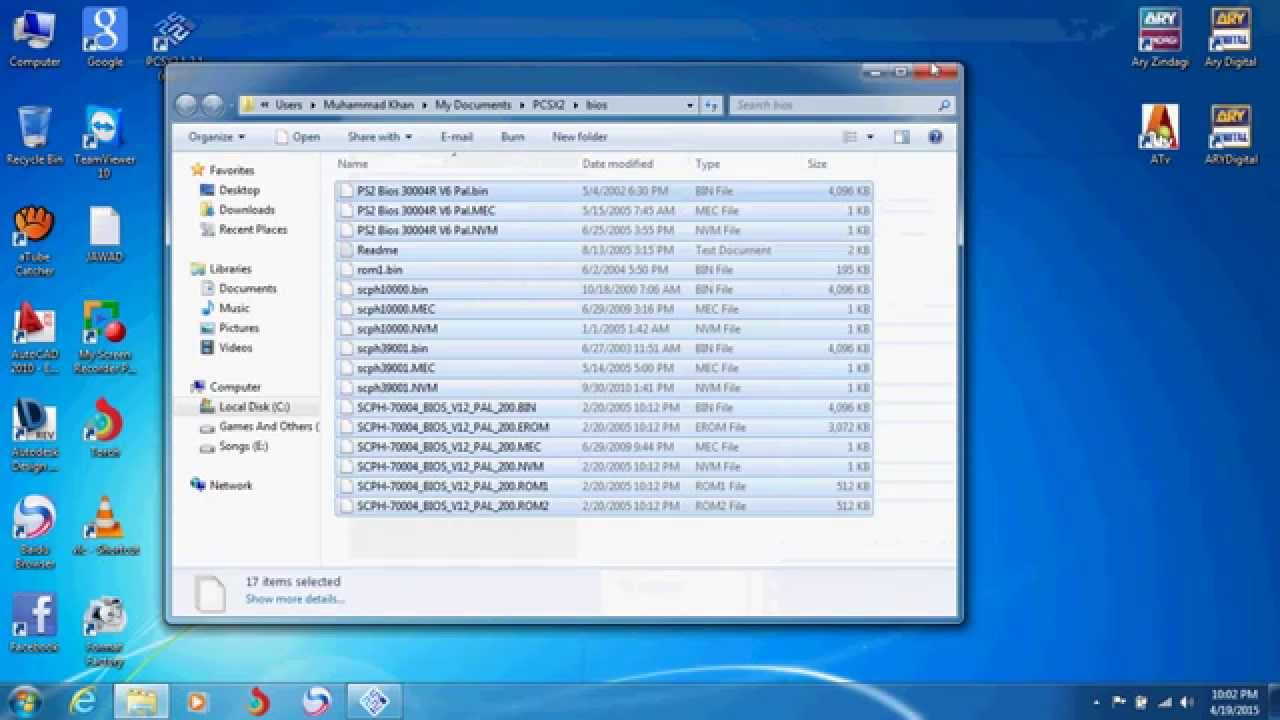Screen dimensions: 1280x720
Task: Open the AutoCAD 2010 desktop shortcut
Action: click(x=34, y=338)
